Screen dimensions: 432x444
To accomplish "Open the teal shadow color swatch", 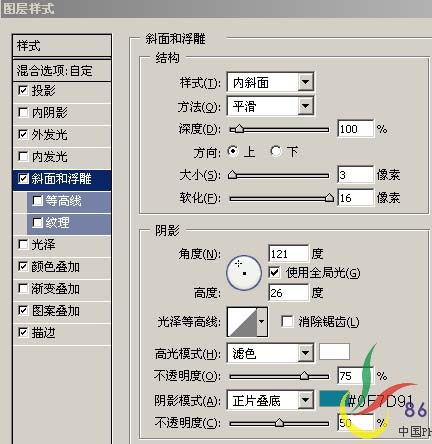I will pos(333,399).
